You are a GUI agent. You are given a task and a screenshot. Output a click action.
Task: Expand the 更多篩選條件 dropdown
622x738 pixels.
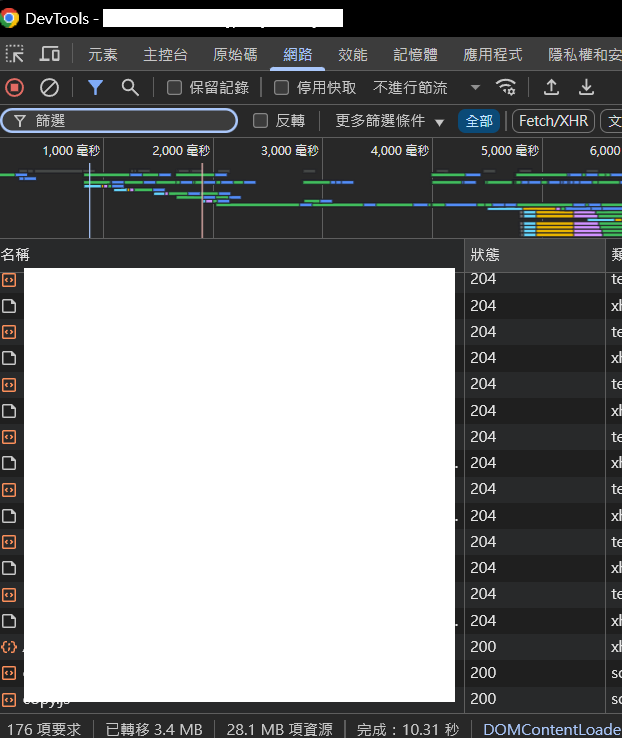pyautogui.click(x=390, y=121)
